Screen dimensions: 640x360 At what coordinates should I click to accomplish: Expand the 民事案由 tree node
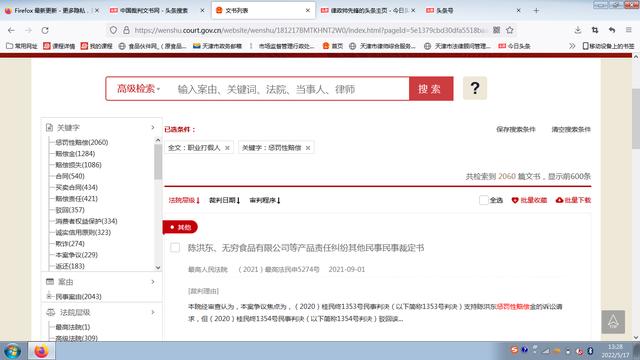(x=49, y=296)
